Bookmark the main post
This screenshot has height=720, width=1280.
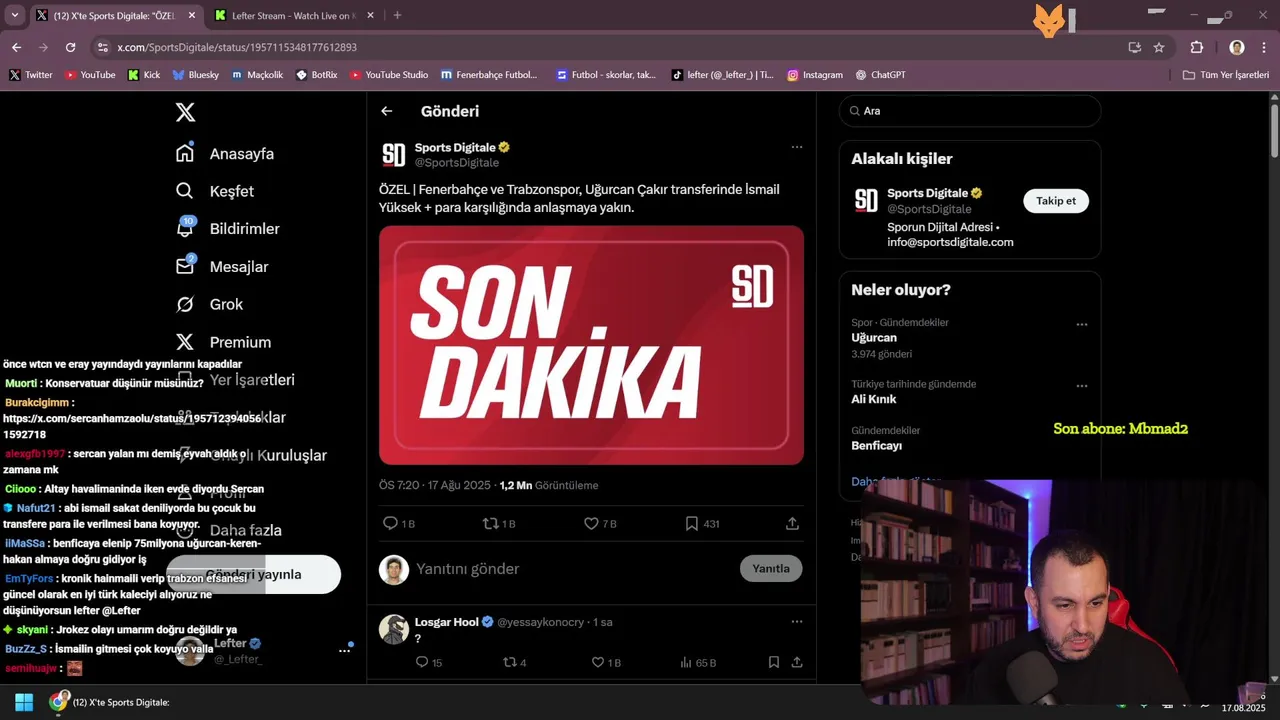(x=691, y=523)
